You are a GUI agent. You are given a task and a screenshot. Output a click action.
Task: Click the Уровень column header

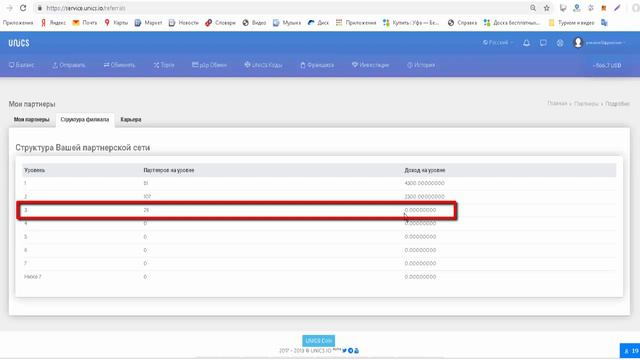click(34, 170)
